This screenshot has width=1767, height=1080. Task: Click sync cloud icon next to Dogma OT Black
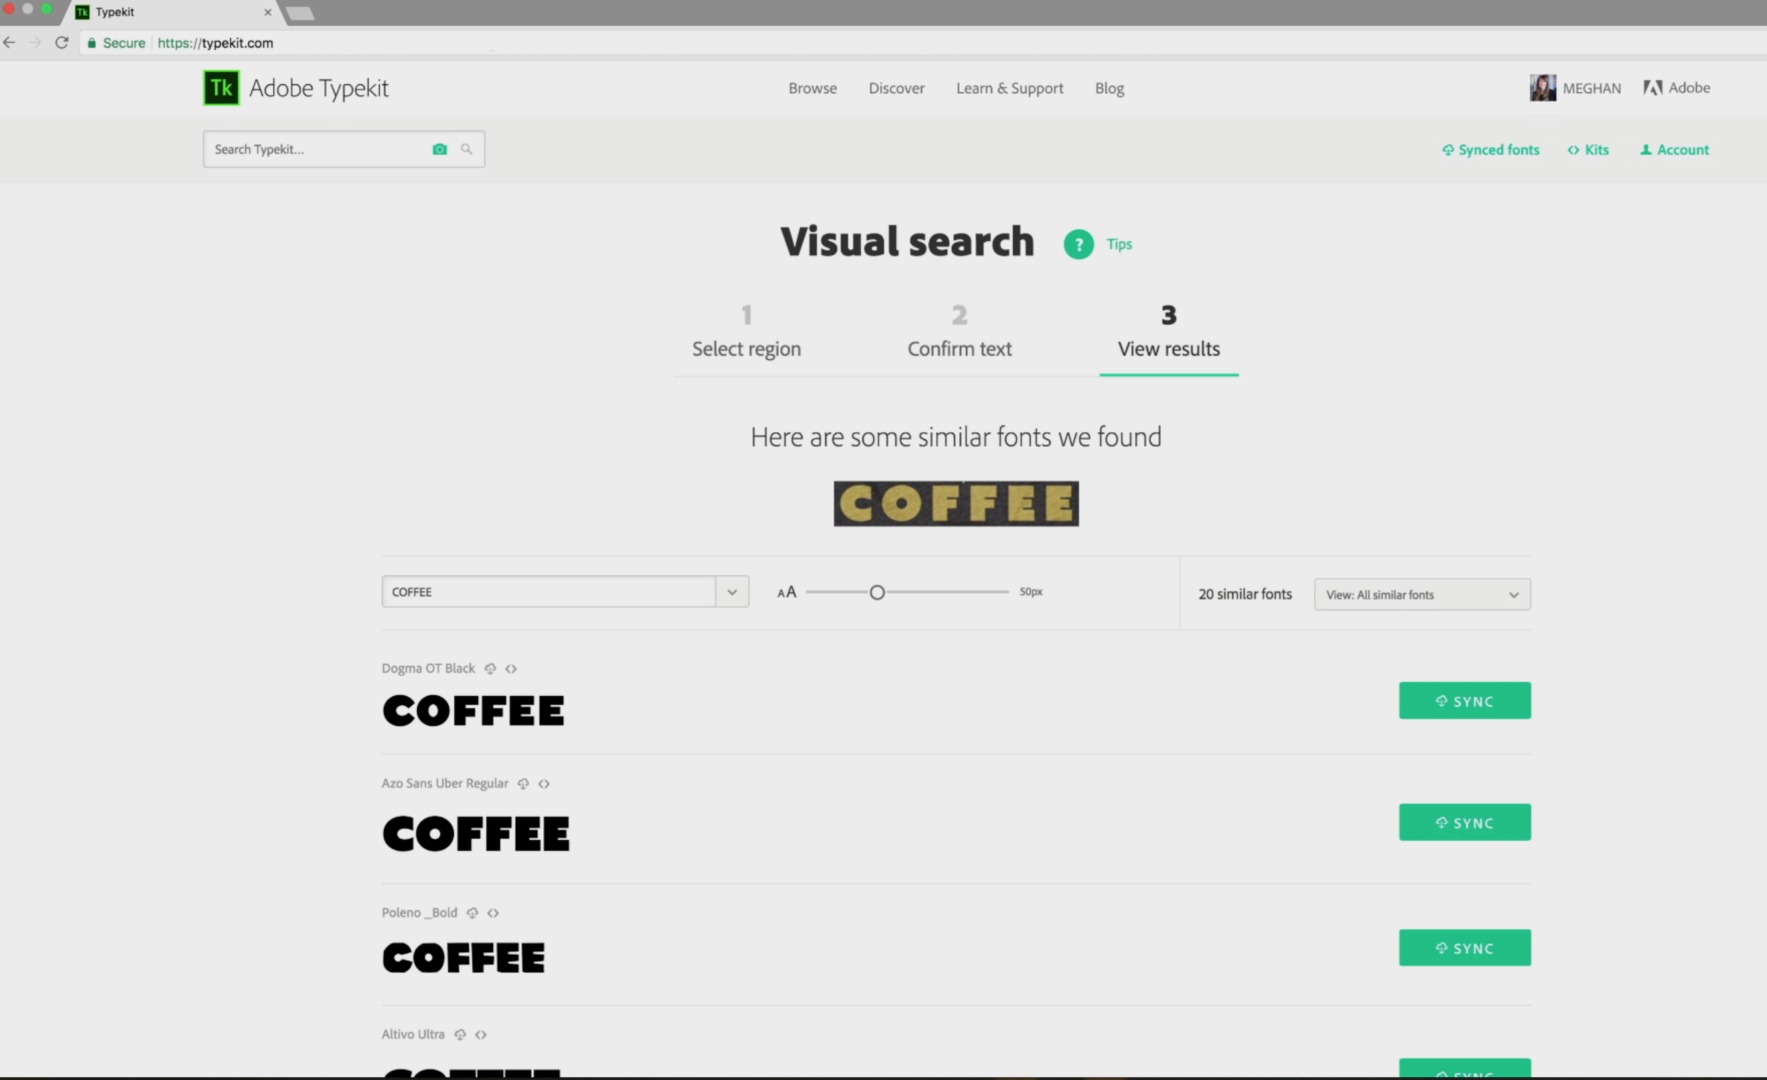[x=490, y=669]
